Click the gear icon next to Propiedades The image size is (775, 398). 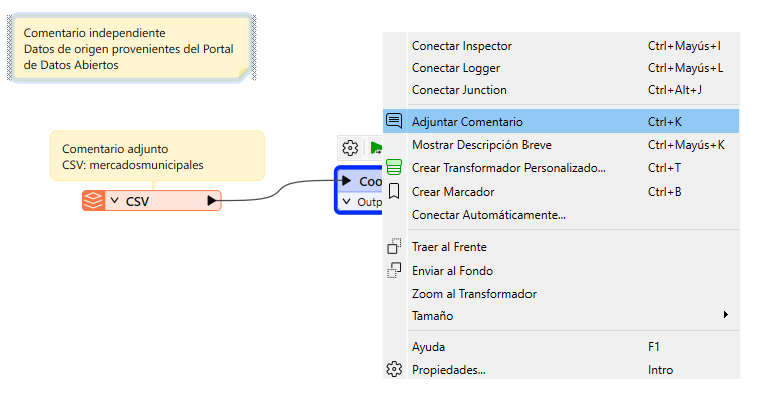pyautogui.click(x=394, y=369)
